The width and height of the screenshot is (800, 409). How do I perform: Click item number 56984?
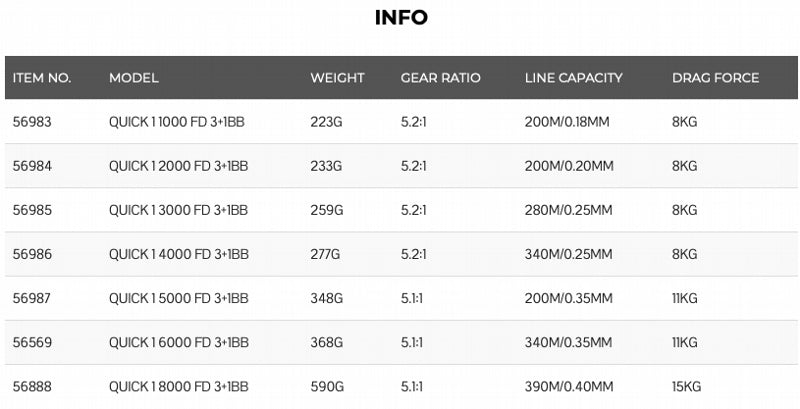(30, 166)
